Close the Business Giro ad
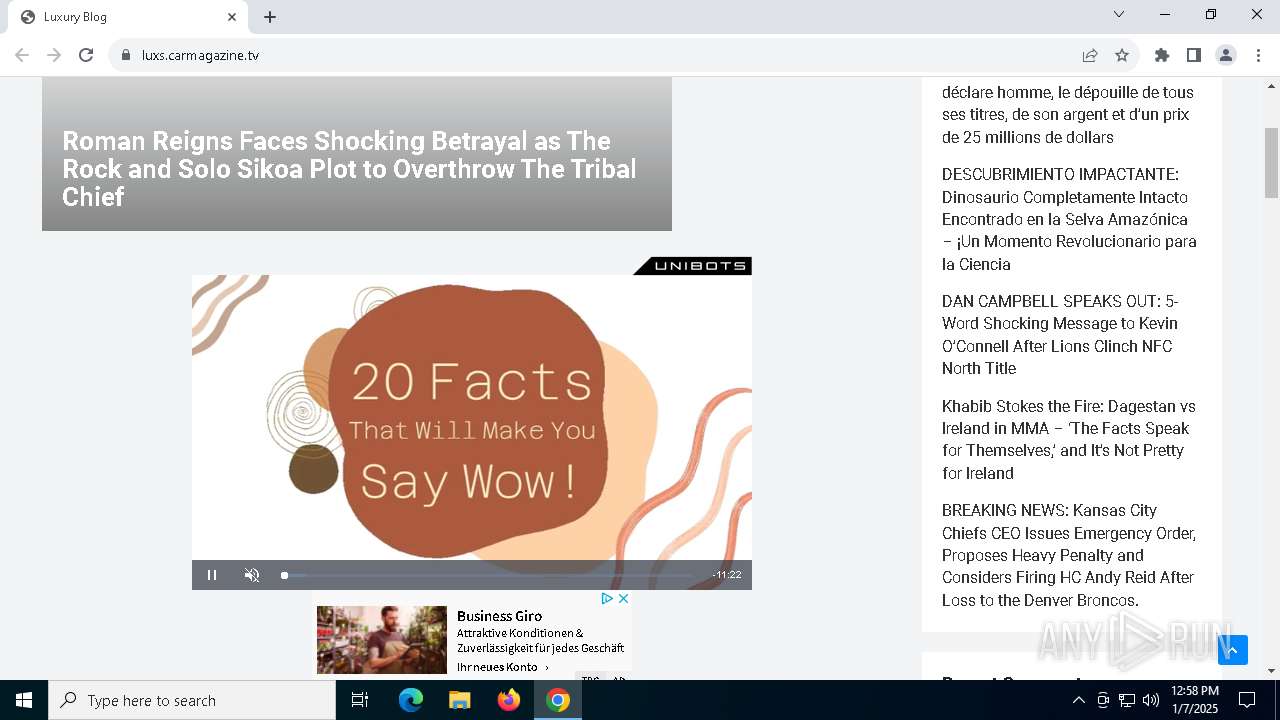Image resolution: width=1280 pixels, height=720 pixels. coord(623,598)
